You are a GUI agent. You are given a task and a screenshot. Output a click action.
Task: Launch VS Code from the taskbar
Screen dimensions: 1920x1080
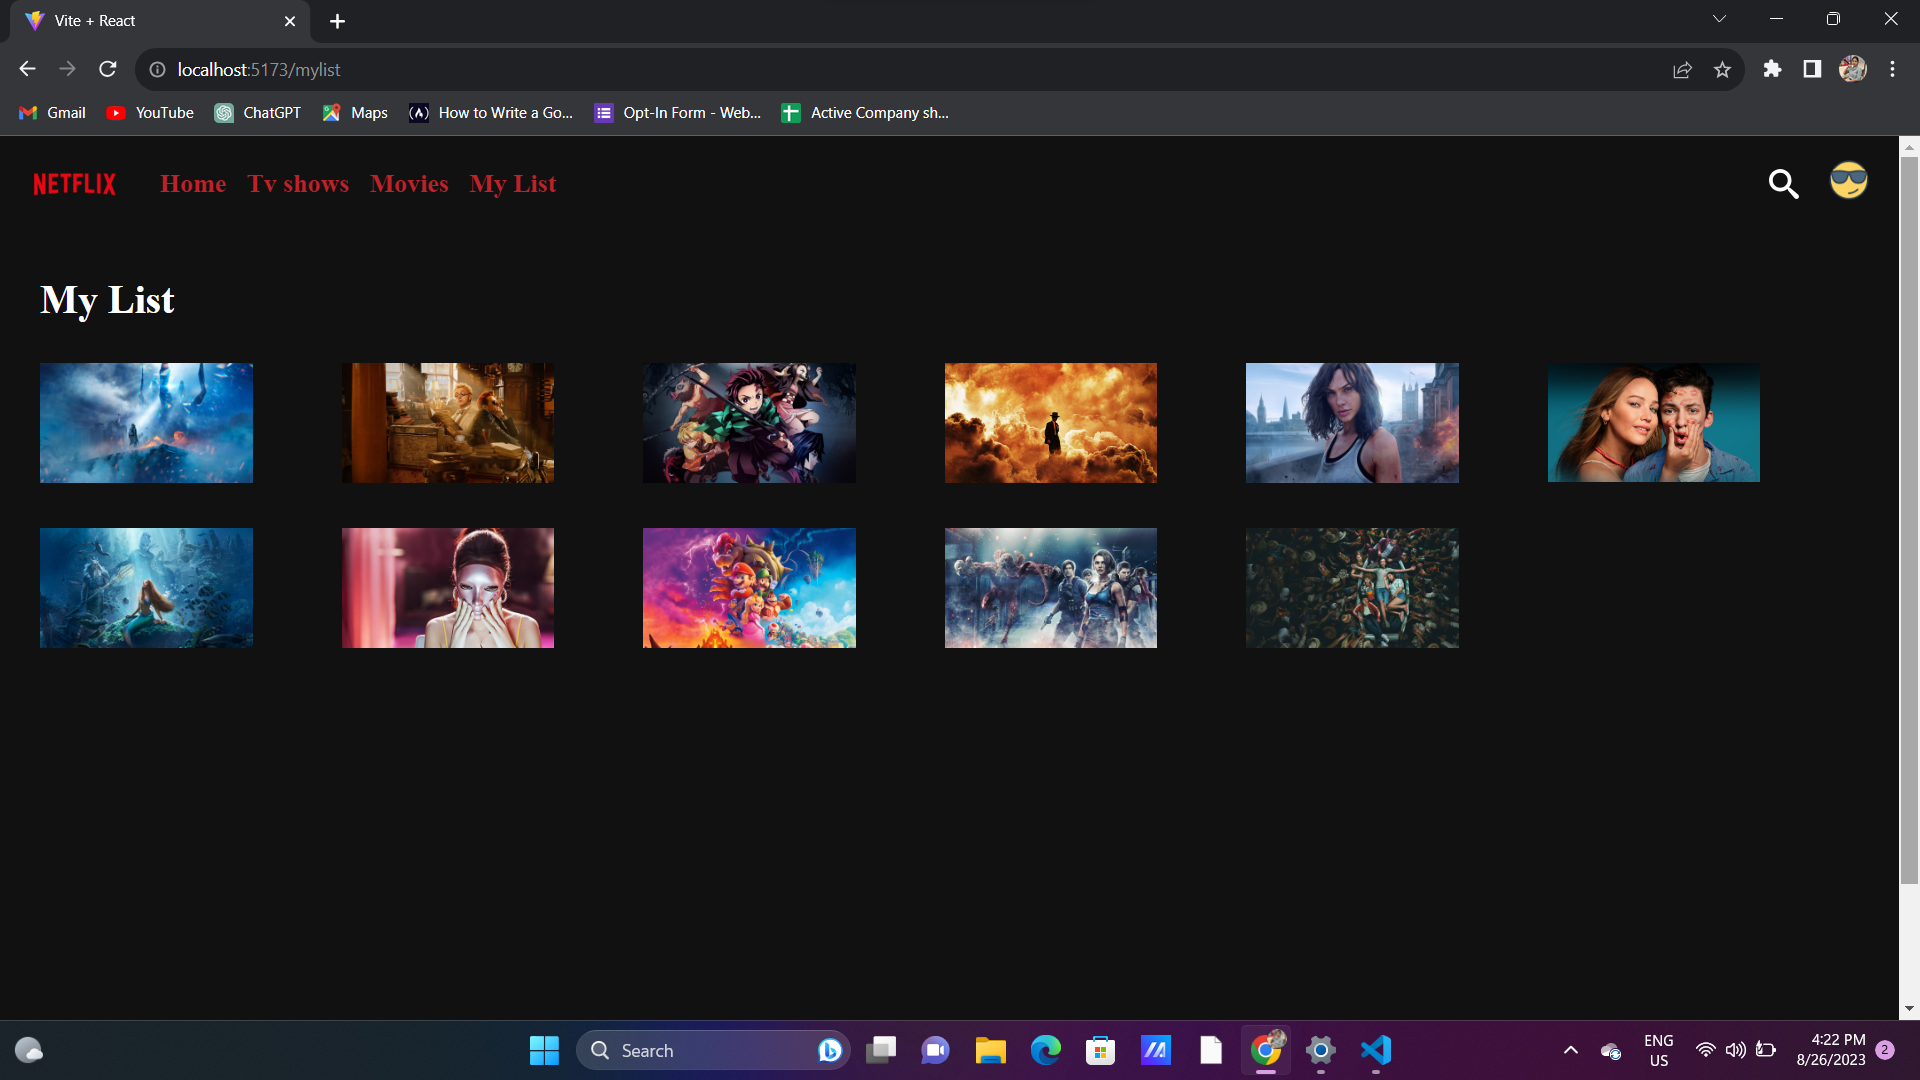pyautogui.click(x=1375, y=1051)
